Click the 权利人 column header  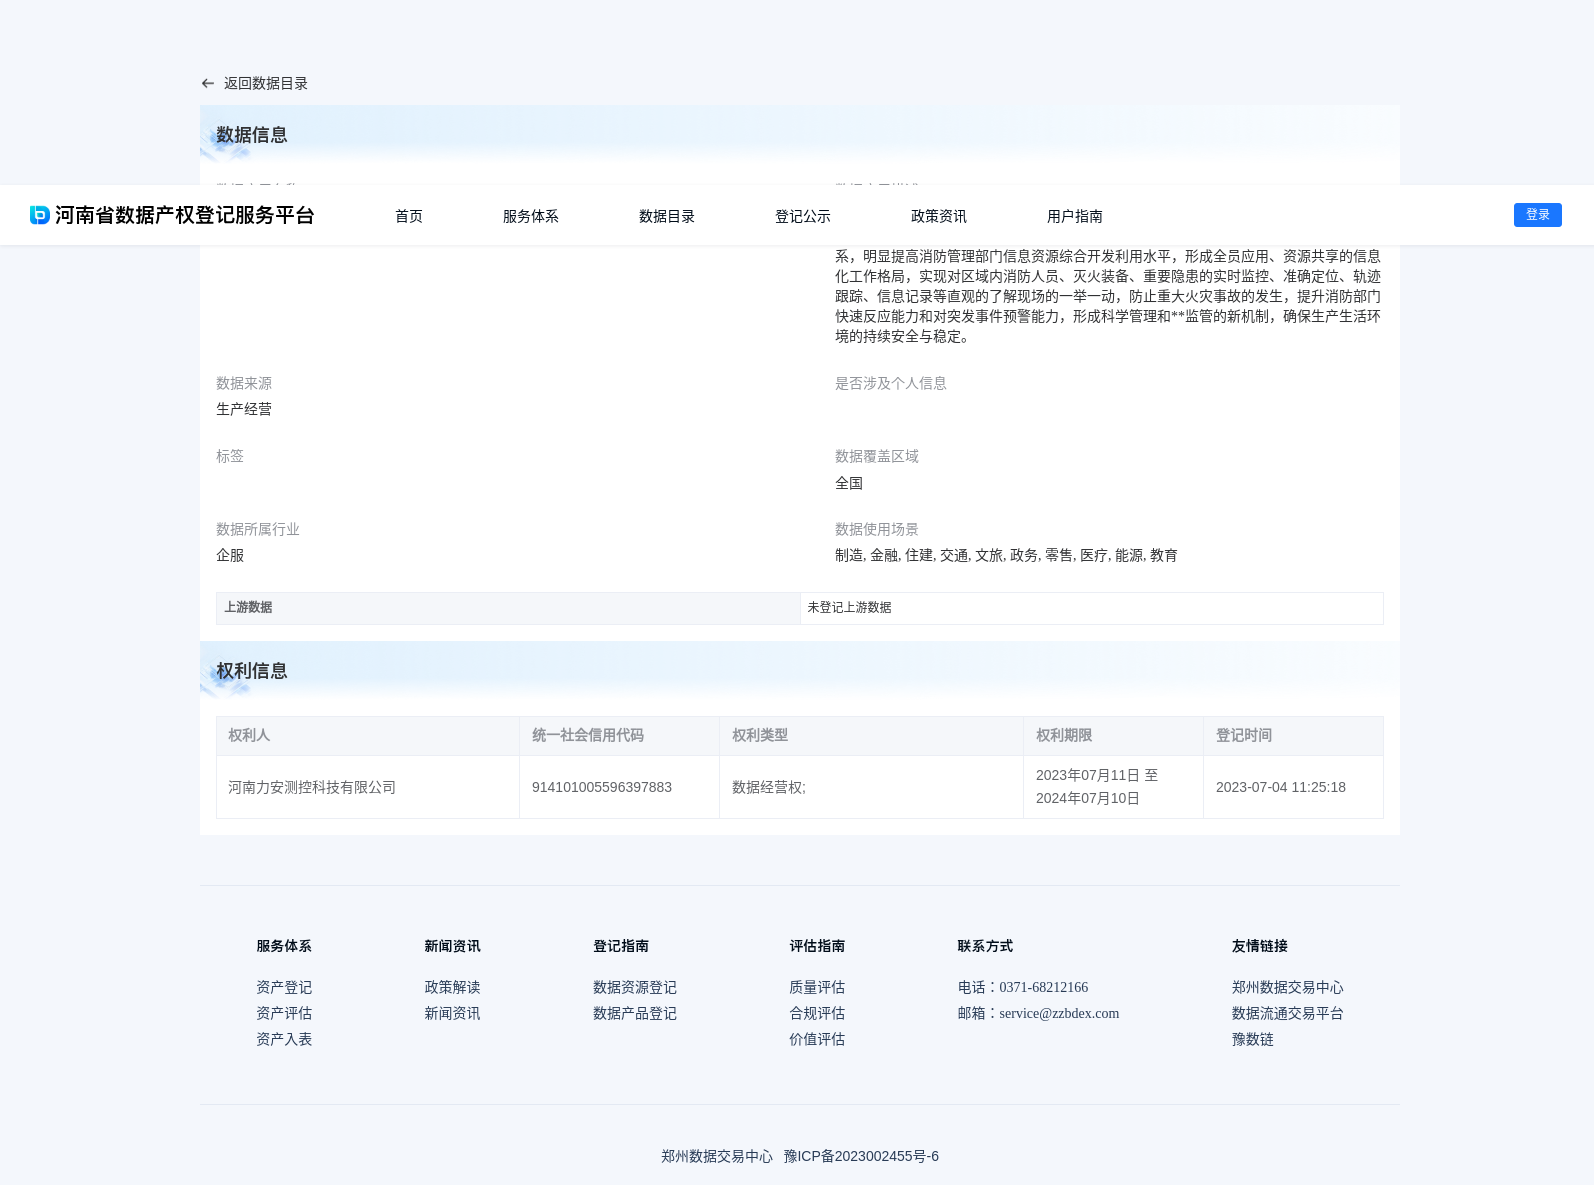(x=368, y=735)
